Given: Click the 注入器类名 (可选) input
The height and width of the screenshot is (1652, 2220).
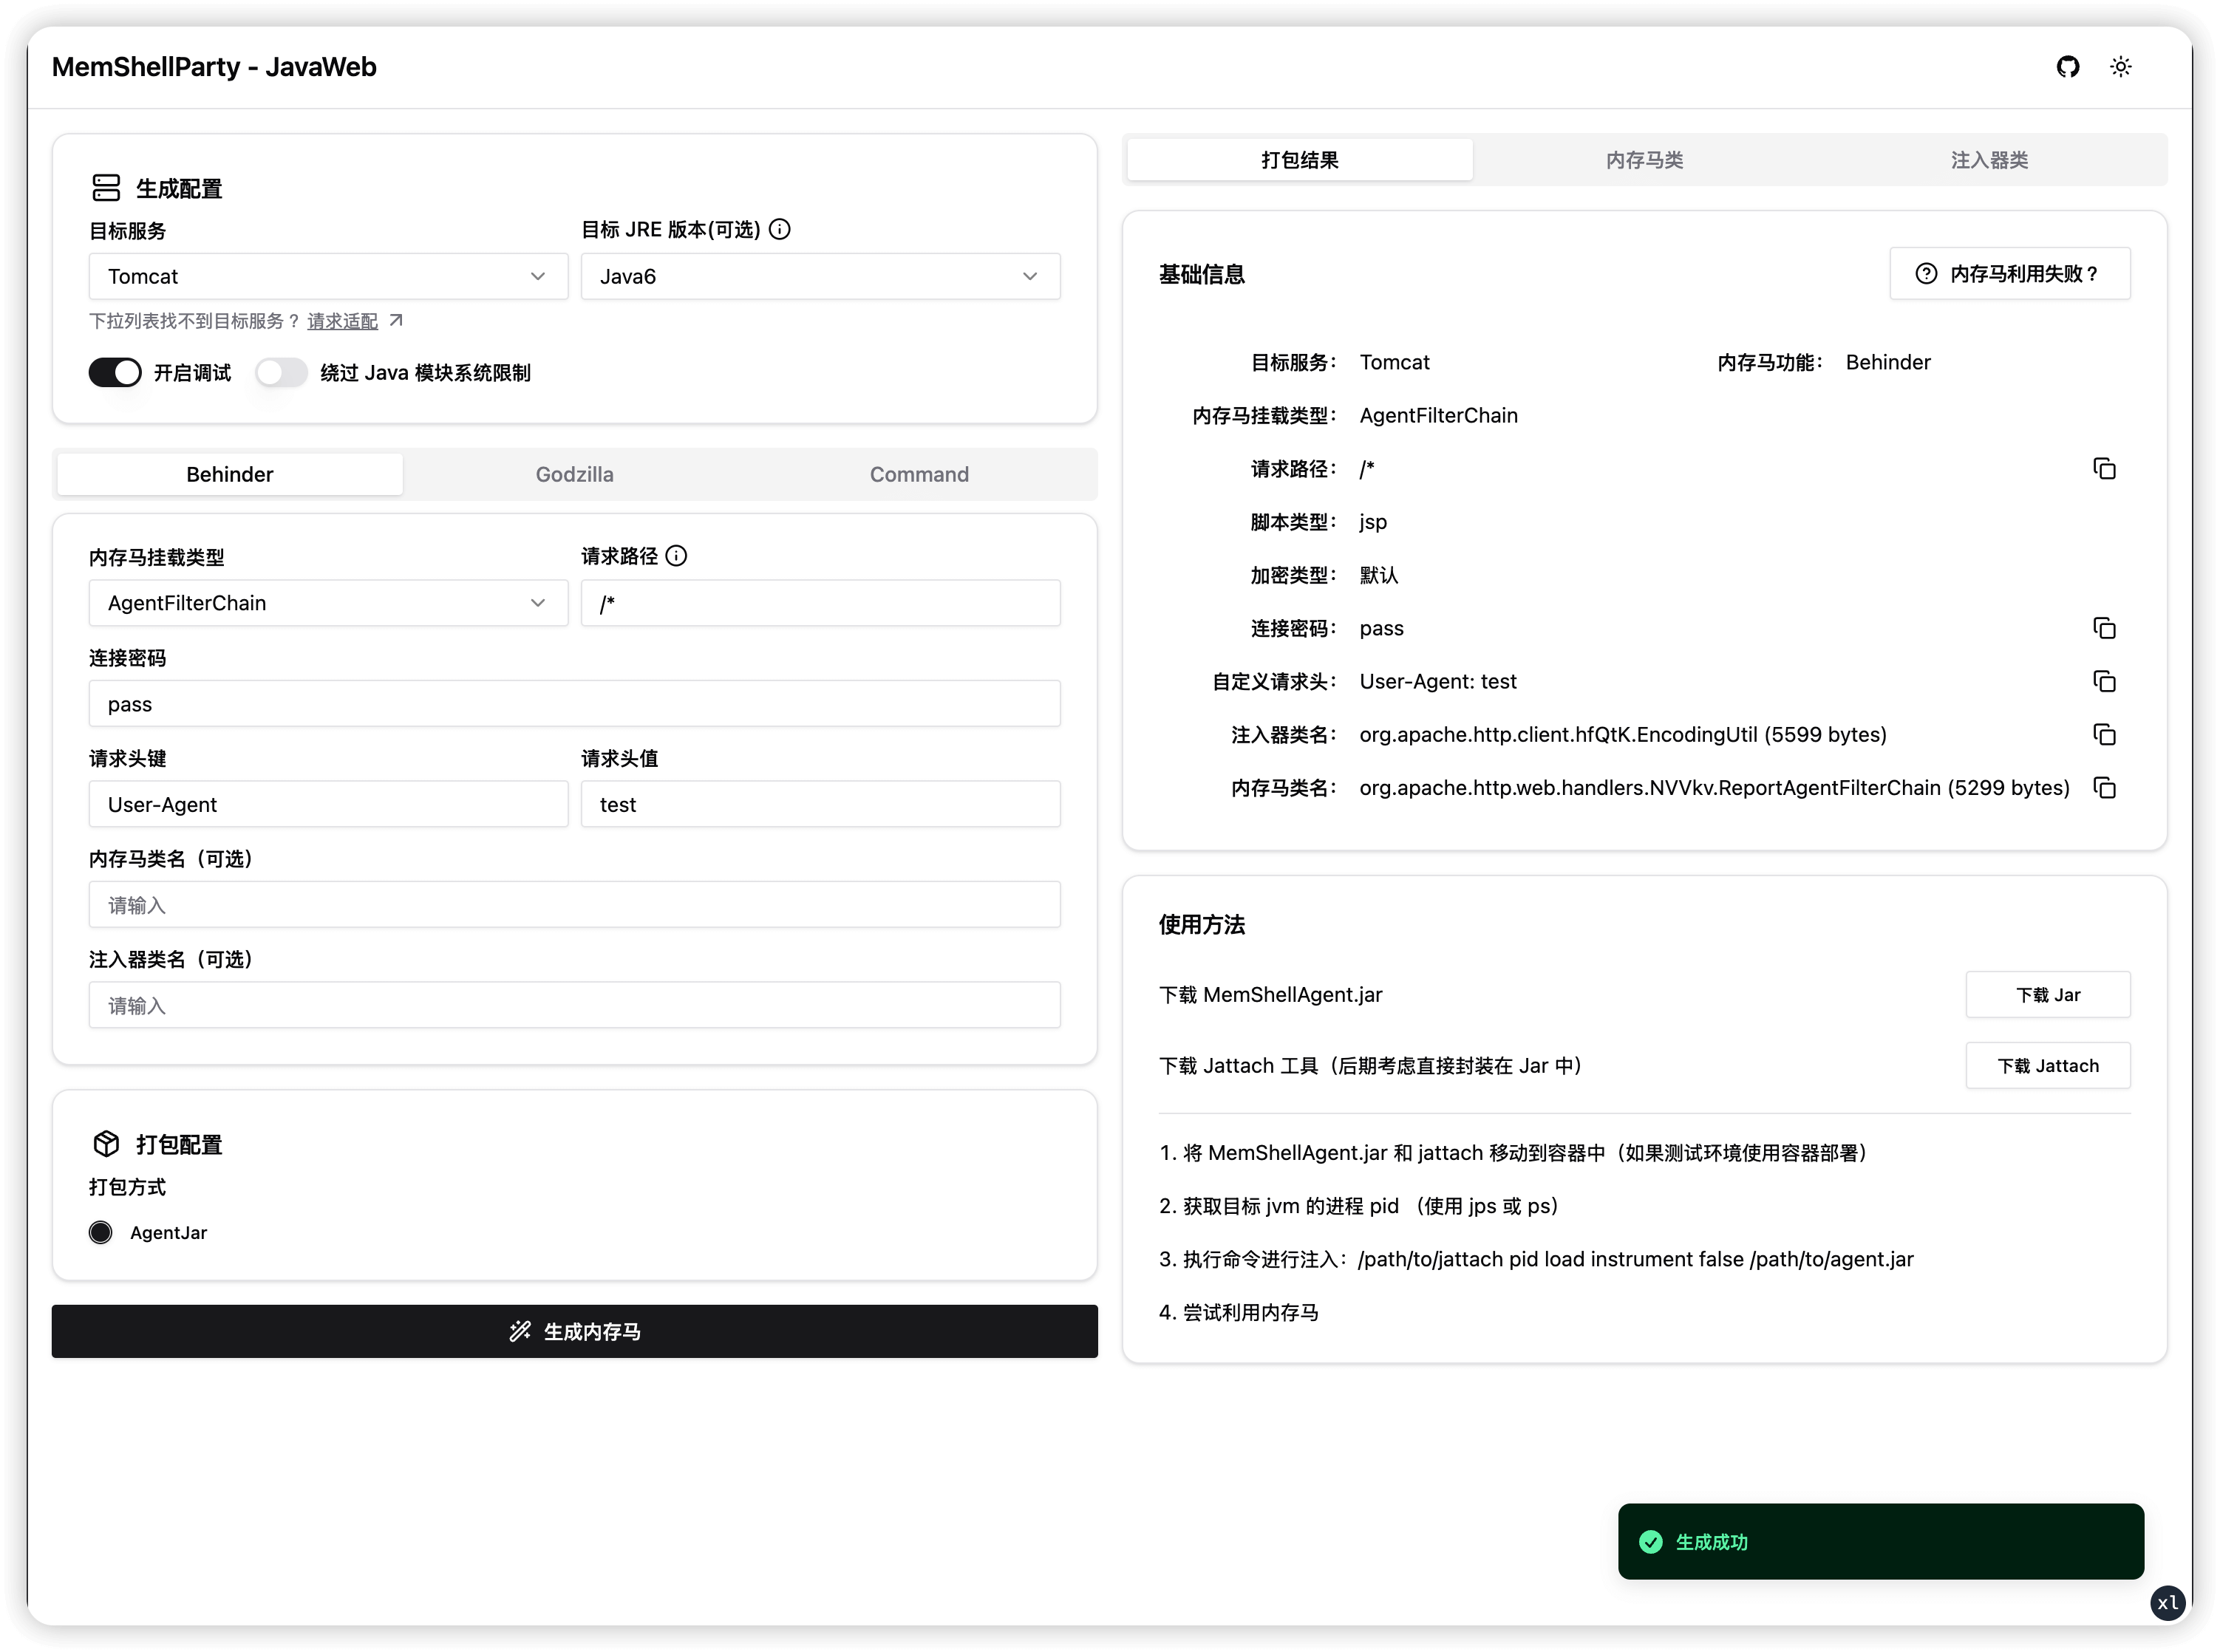Looking at the screenshot, I should 575,1005.
